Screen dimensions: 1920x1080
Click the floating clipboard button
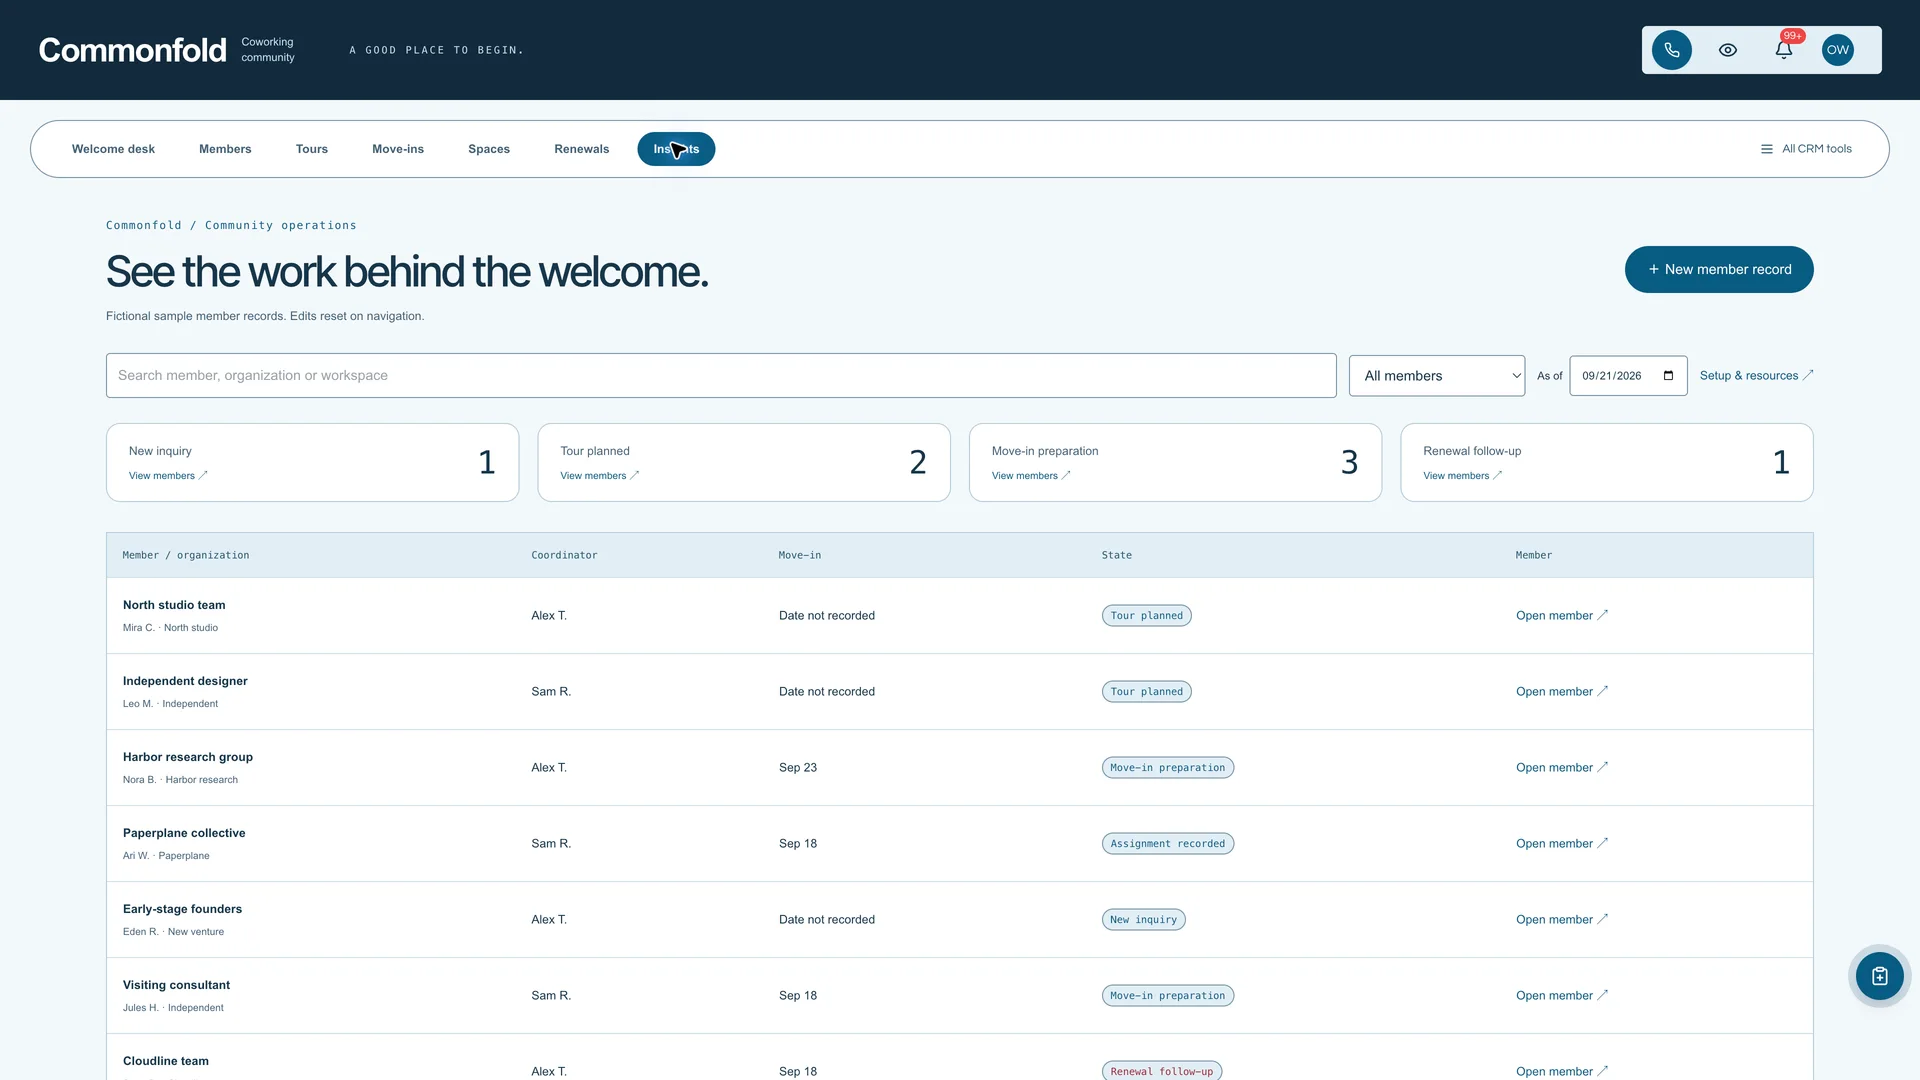point(1879,976)
